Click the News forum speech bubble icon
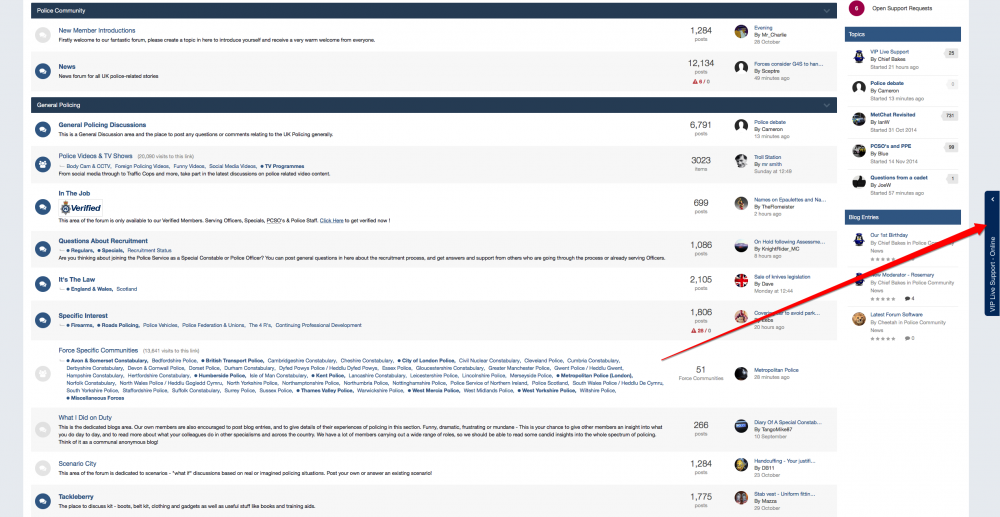The height and width of the screenshot is (517, 1000). tap(43, 71)
